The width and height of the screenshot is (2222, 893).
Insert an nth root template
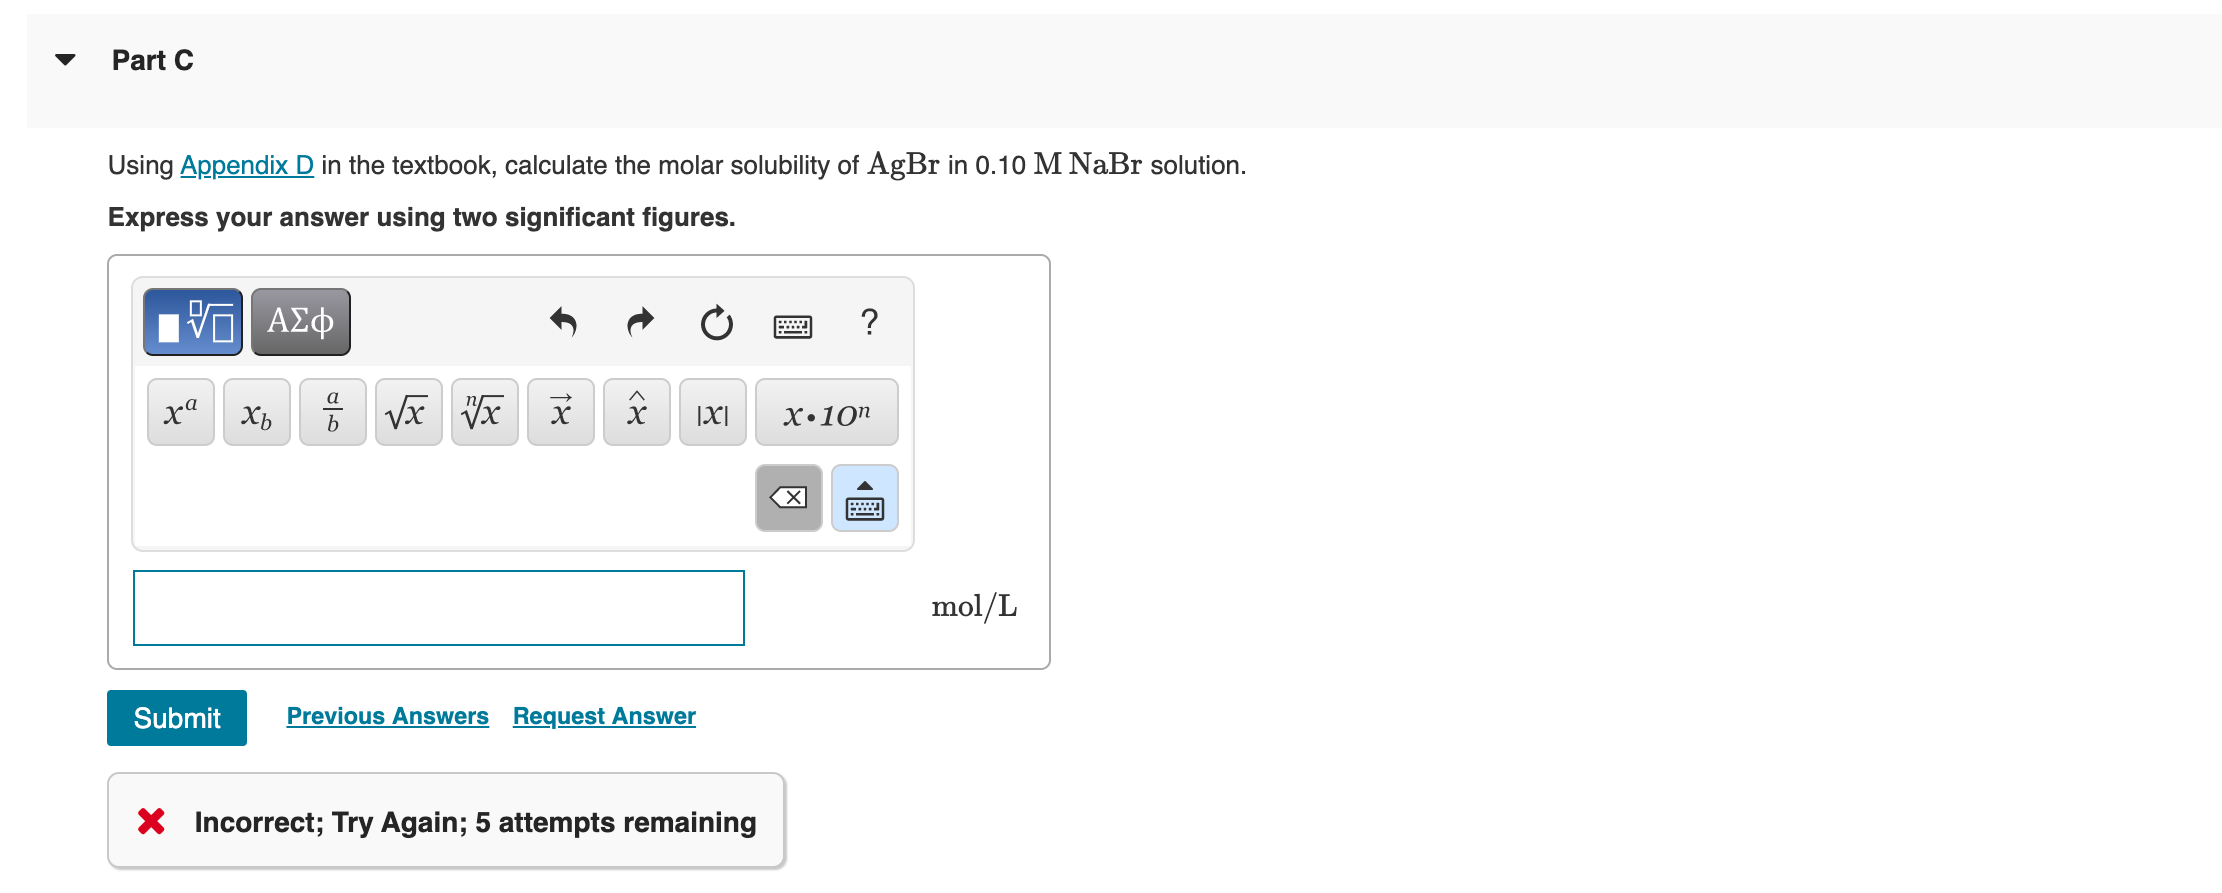[x=484, y=412]
